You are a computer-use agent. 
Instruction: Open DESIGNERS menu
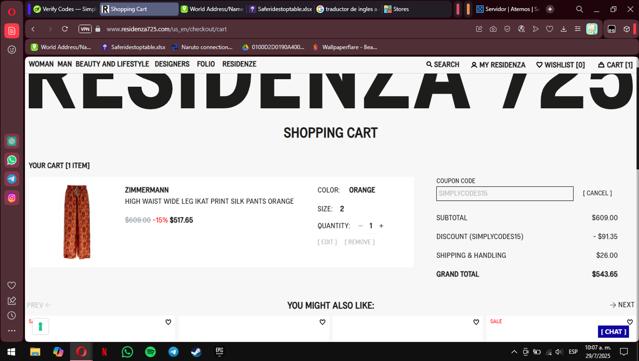(172, 64)
